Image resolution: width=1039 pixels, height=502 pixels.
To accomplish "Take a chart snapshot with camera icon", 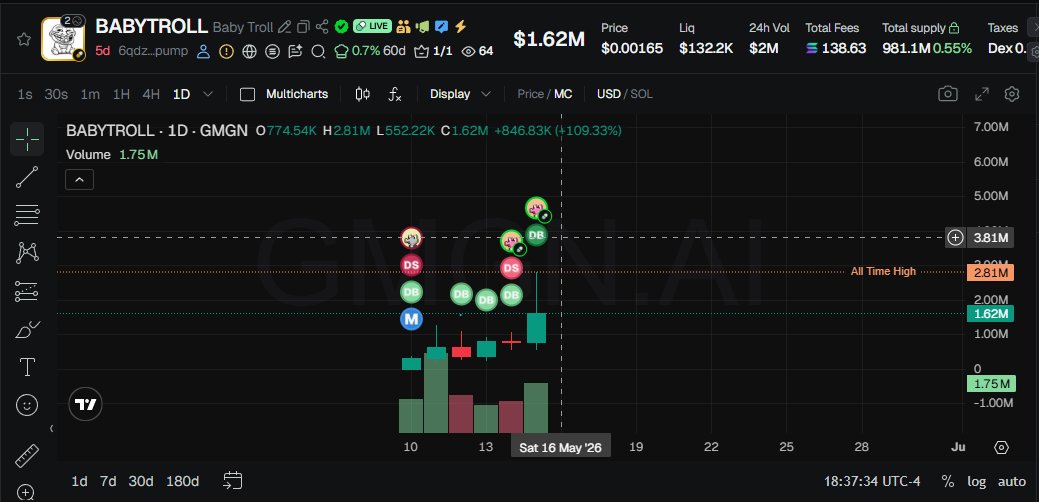I will (x=948, y=94).
